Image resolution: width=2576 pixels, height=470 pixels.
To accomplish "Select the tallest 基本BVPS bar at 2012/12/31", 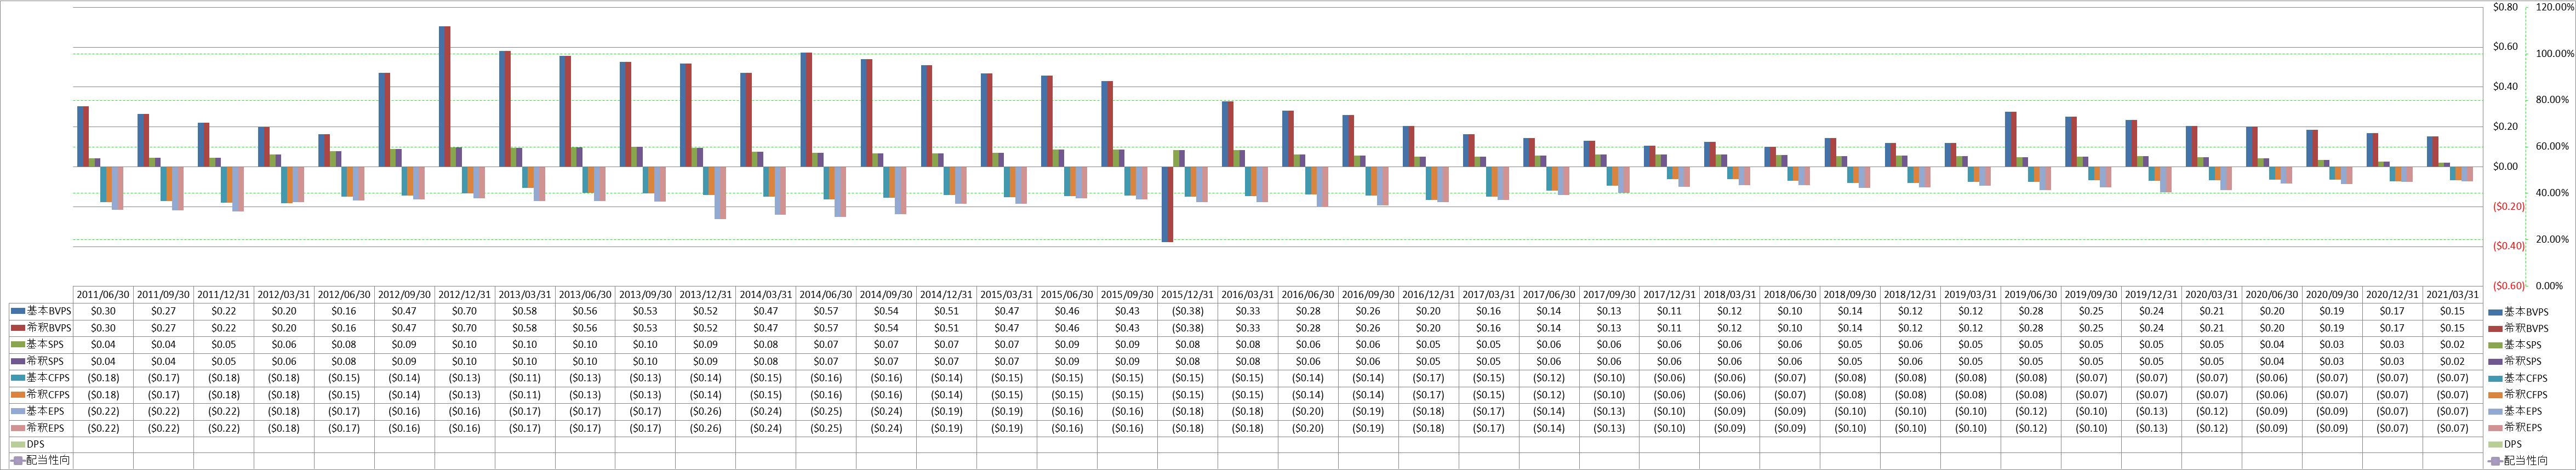I will pos(442,96).
